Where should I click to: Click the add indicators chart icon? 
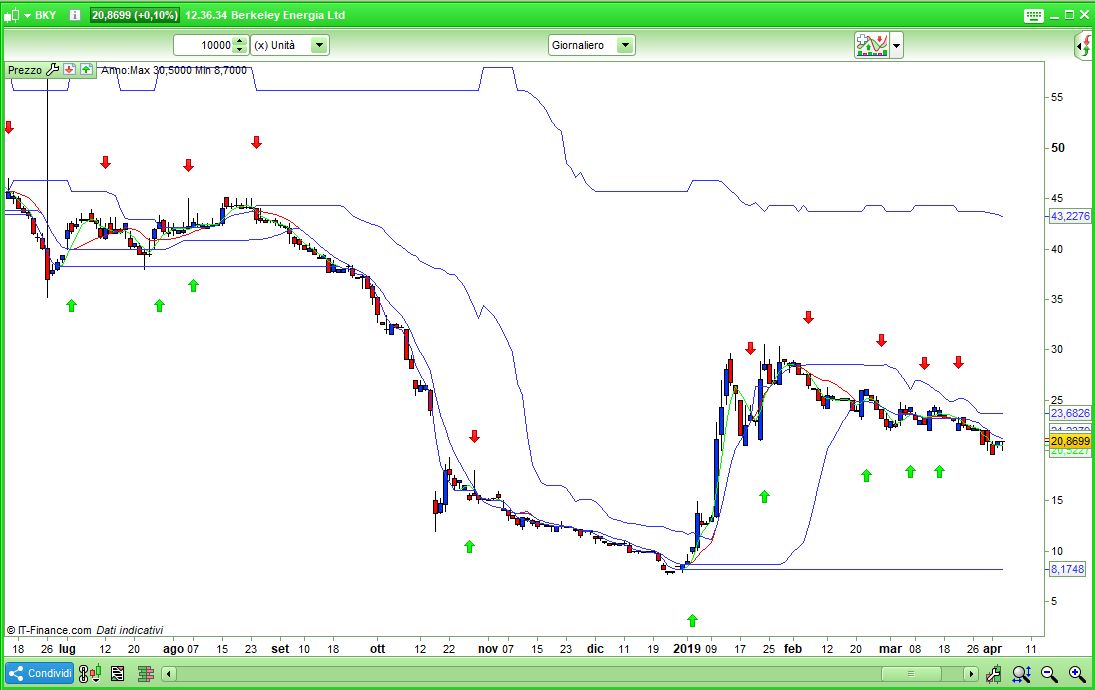tap(871, 45)
